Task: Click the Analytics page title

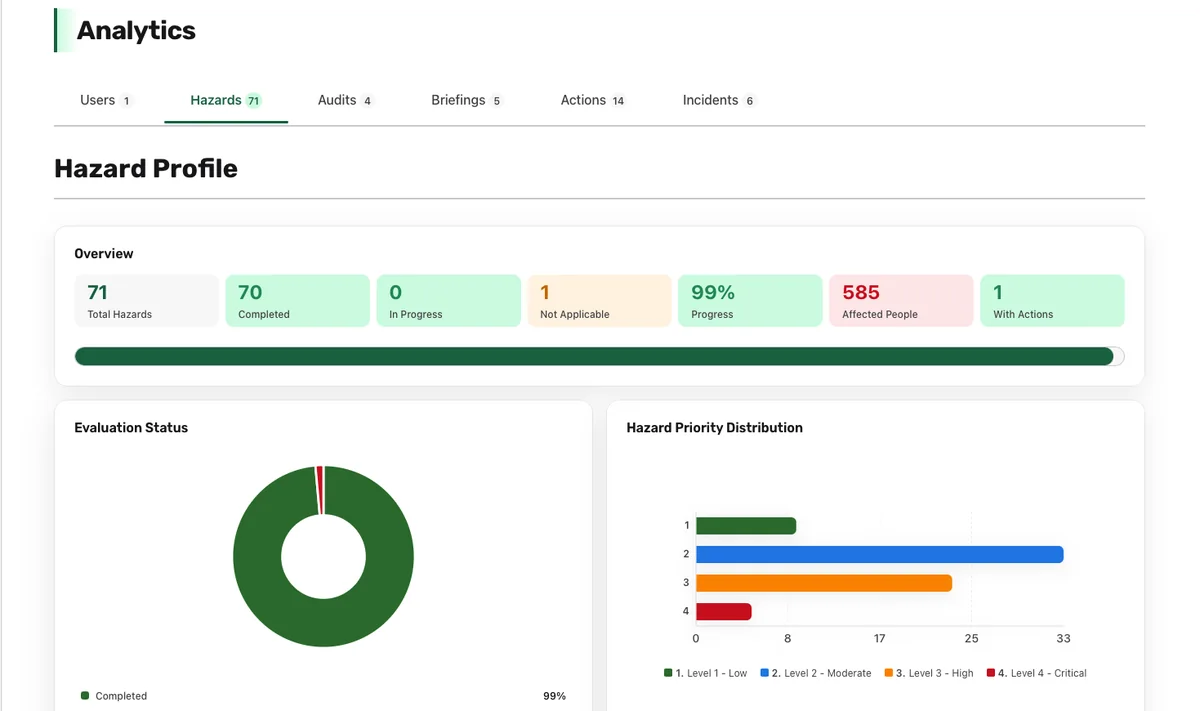Action: (136, 31)
